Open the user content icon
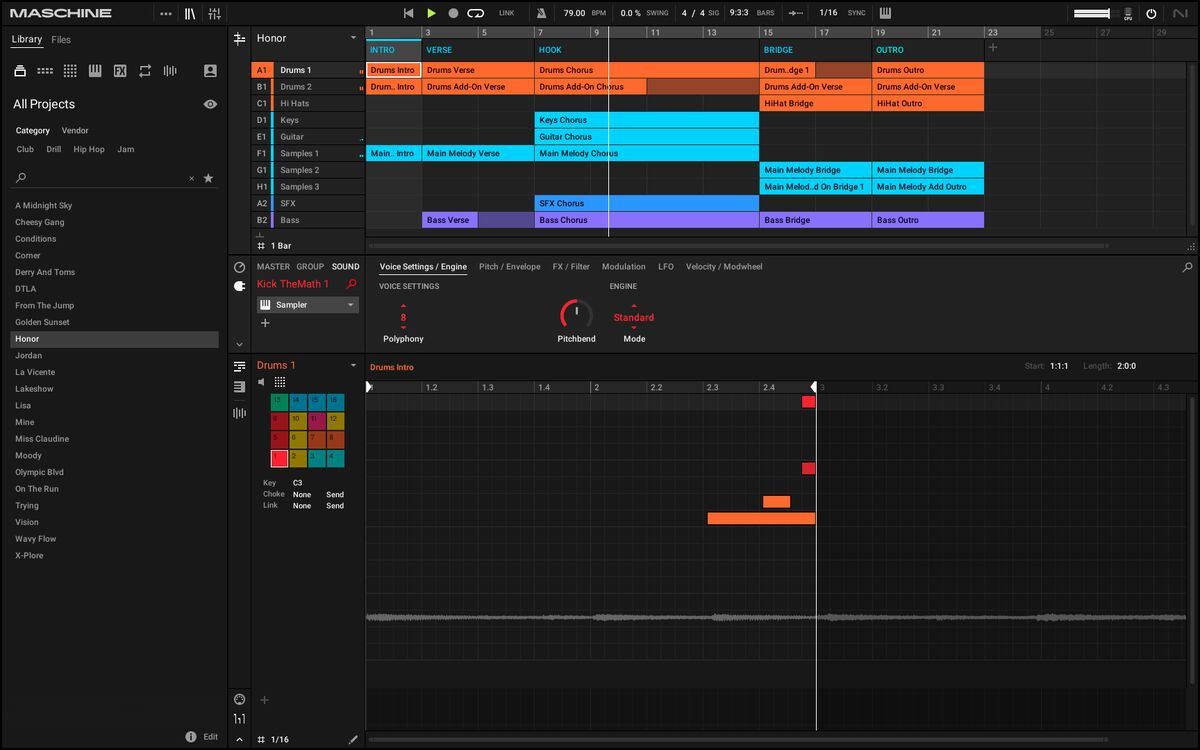The image size is (1200, 750). click(x=210, y=71)
